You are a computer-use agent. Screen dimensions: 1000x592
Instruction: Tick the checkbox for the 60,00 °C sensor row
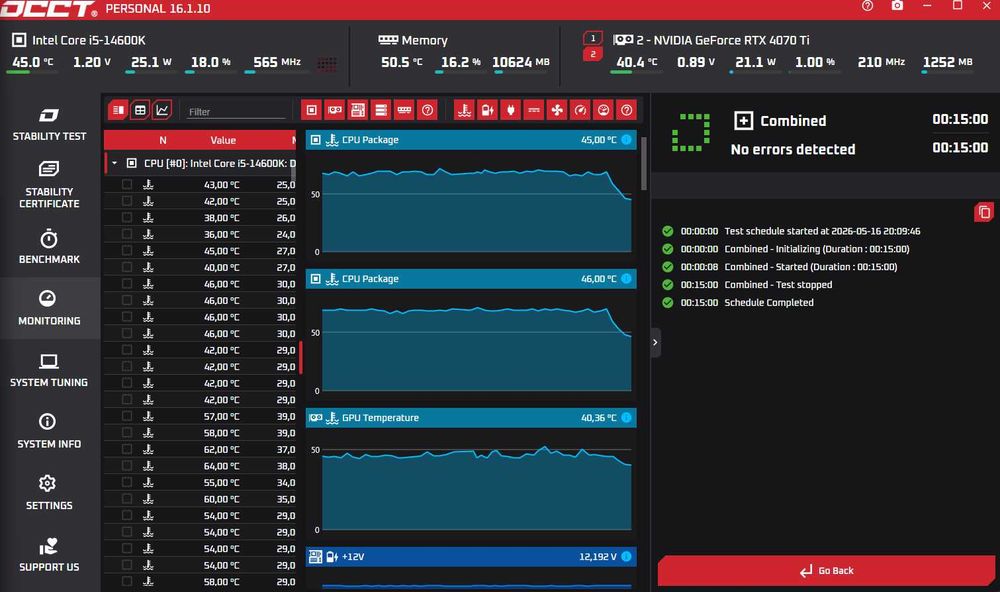(127, 499)
